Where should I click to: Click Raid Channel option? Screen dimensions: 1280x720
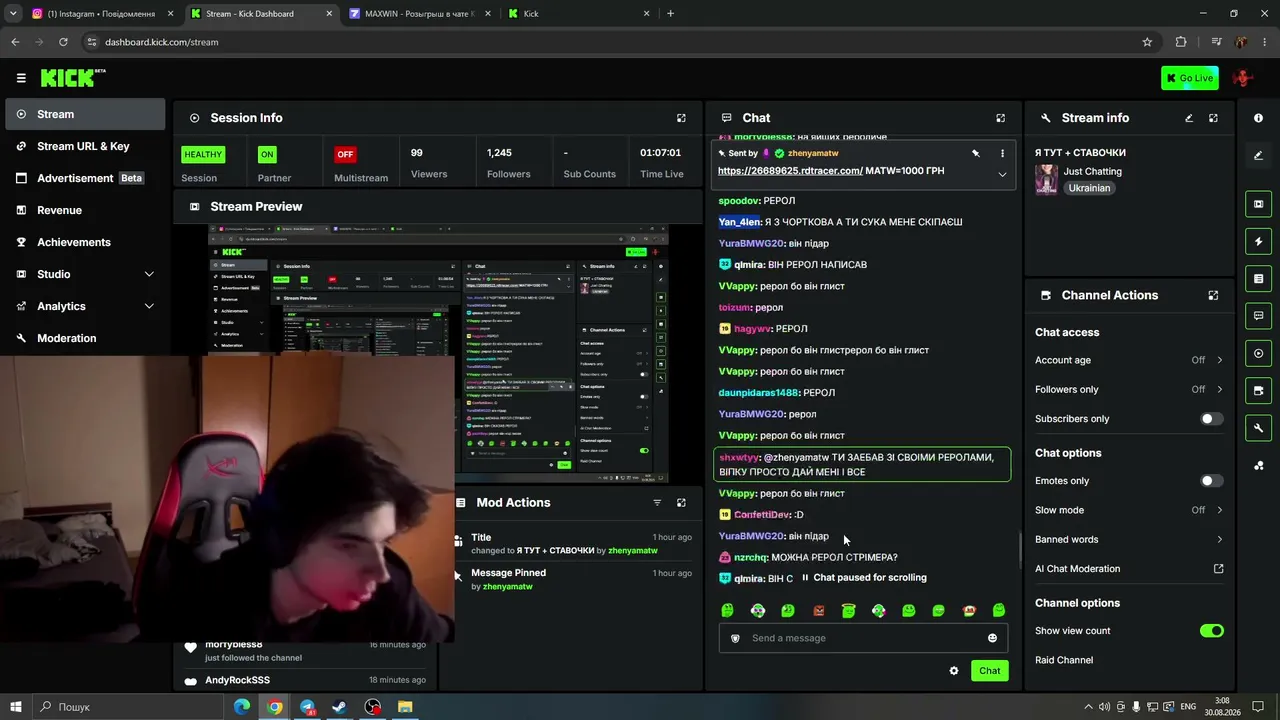pyautogui.click(x=1064, y=660)
